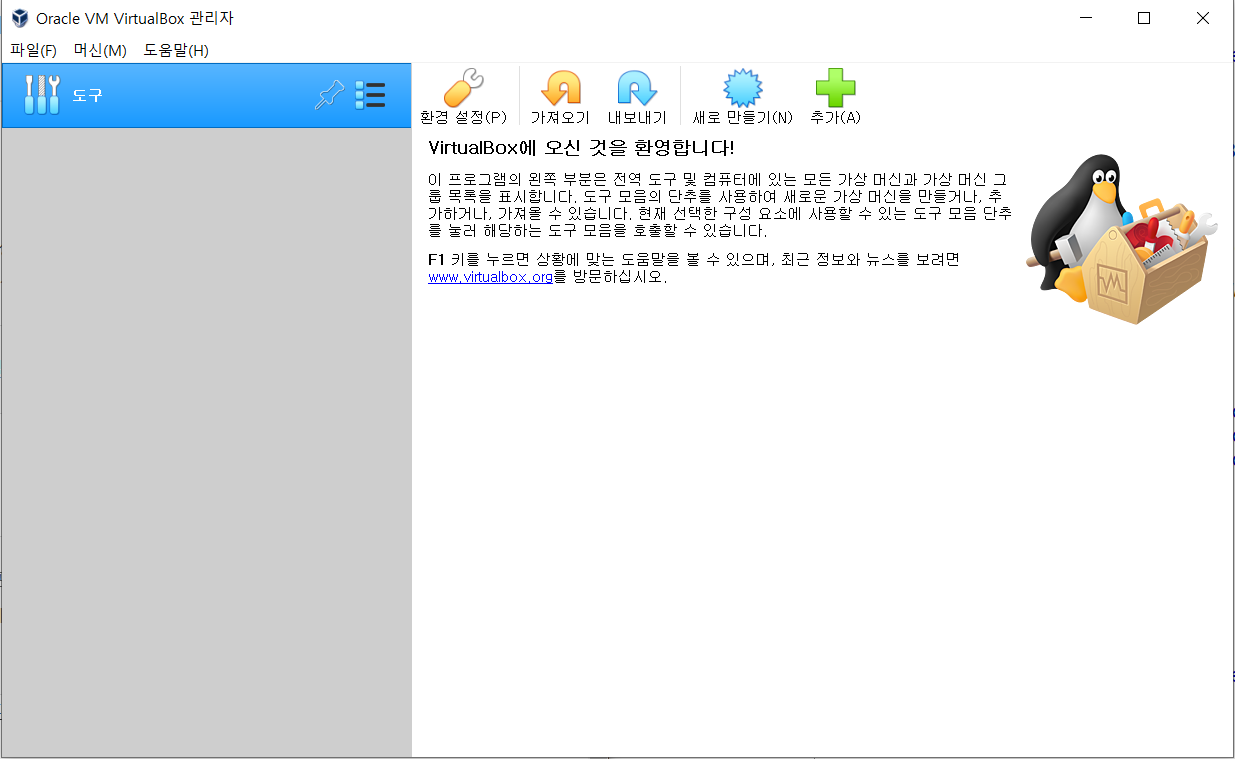The width and height of the screenshot is (1235, 759).
Task: Select the 도구 tools entry
Action: click(x=206, y=96)
